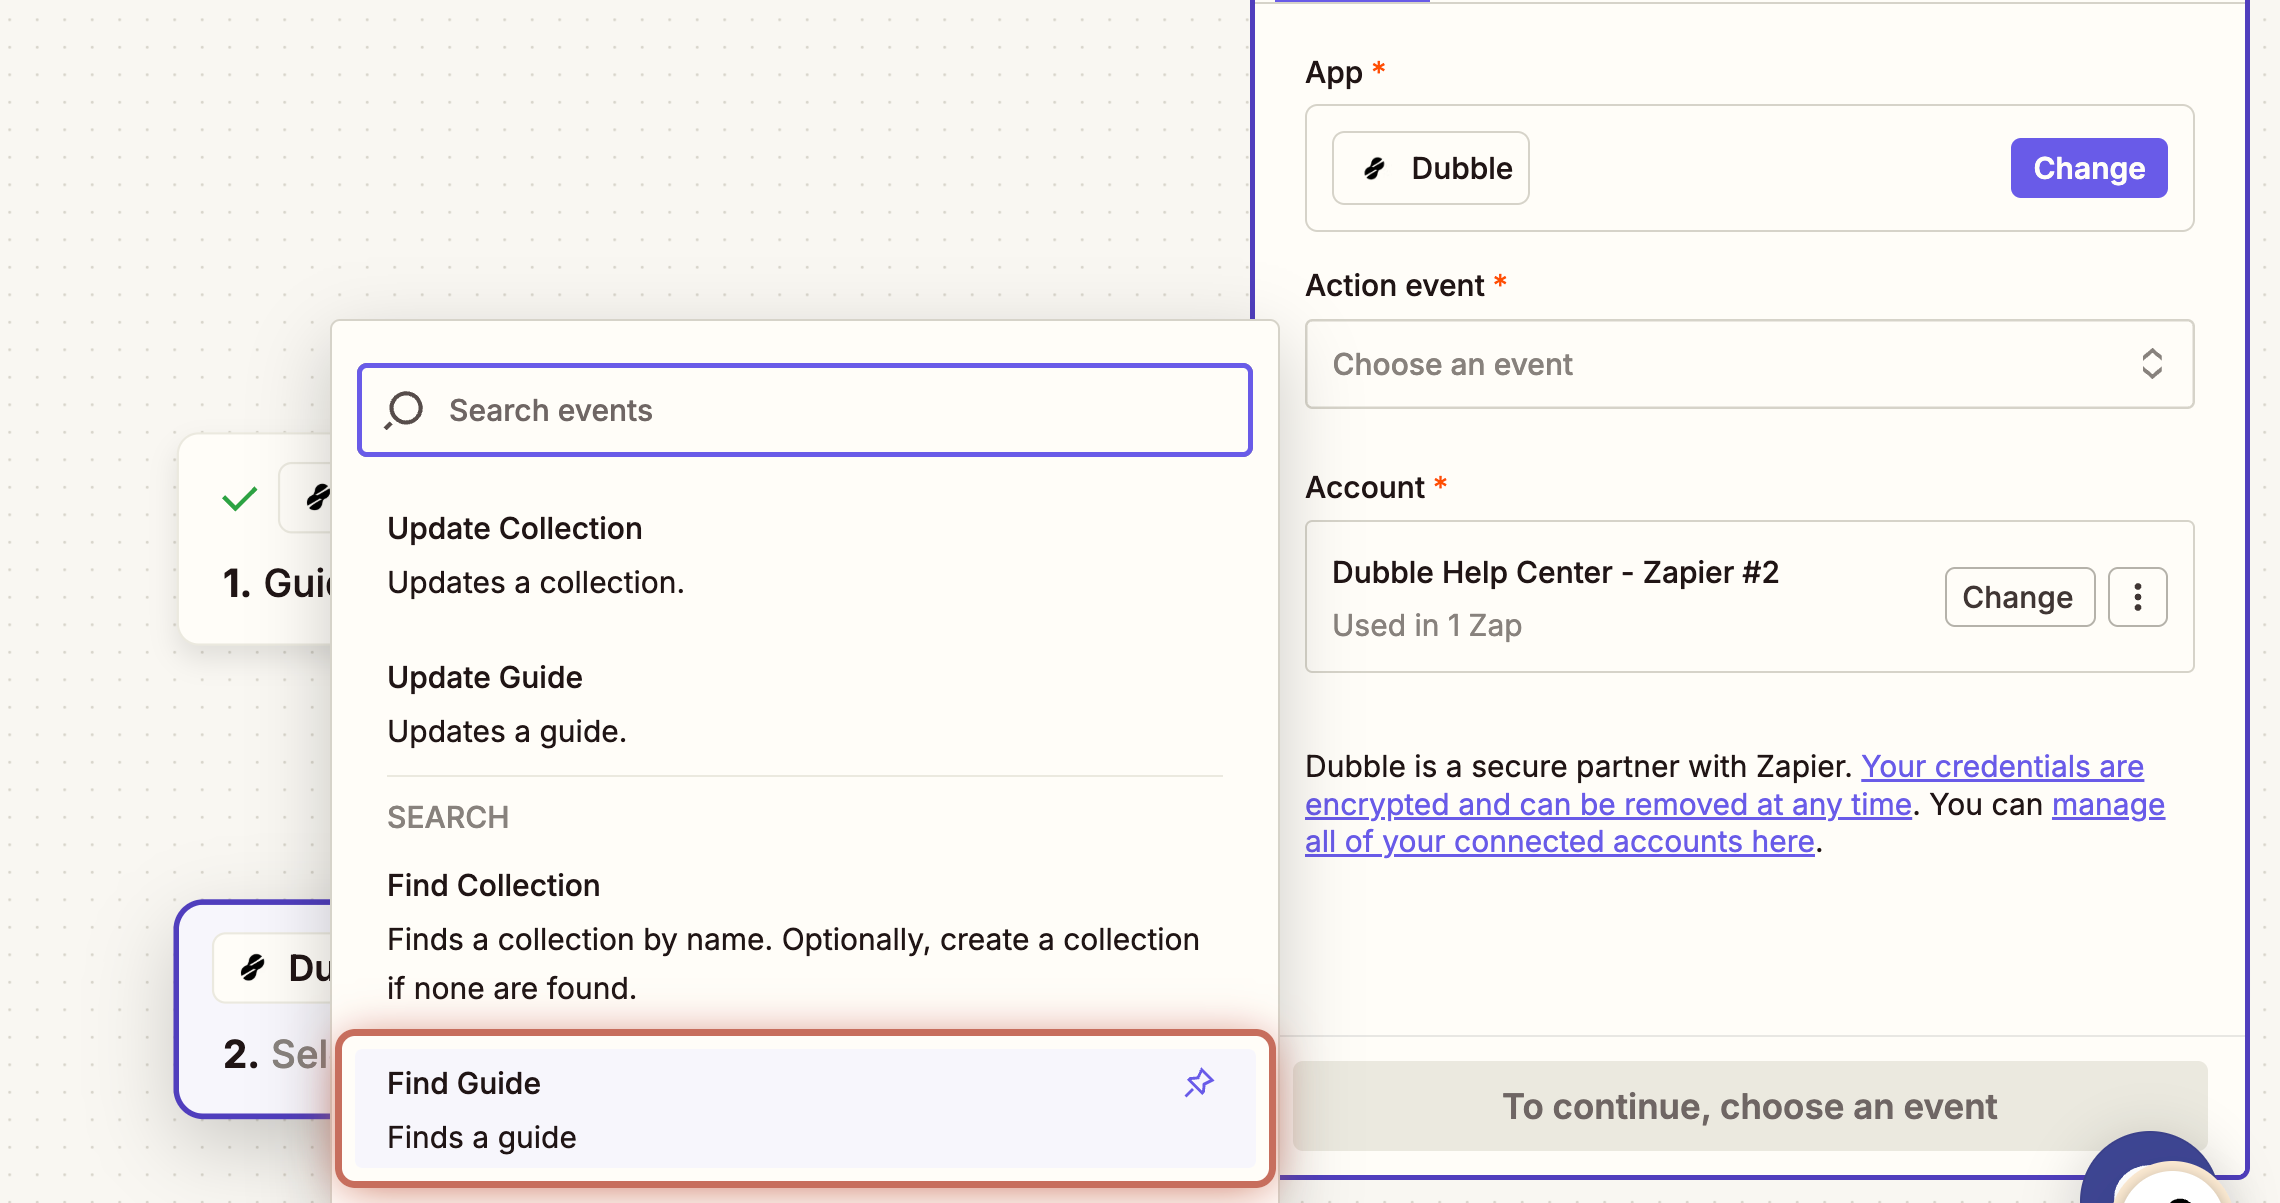Click green checkmark on step 1
Viewport: 2280px width, 1203px height.
(239, 498)
